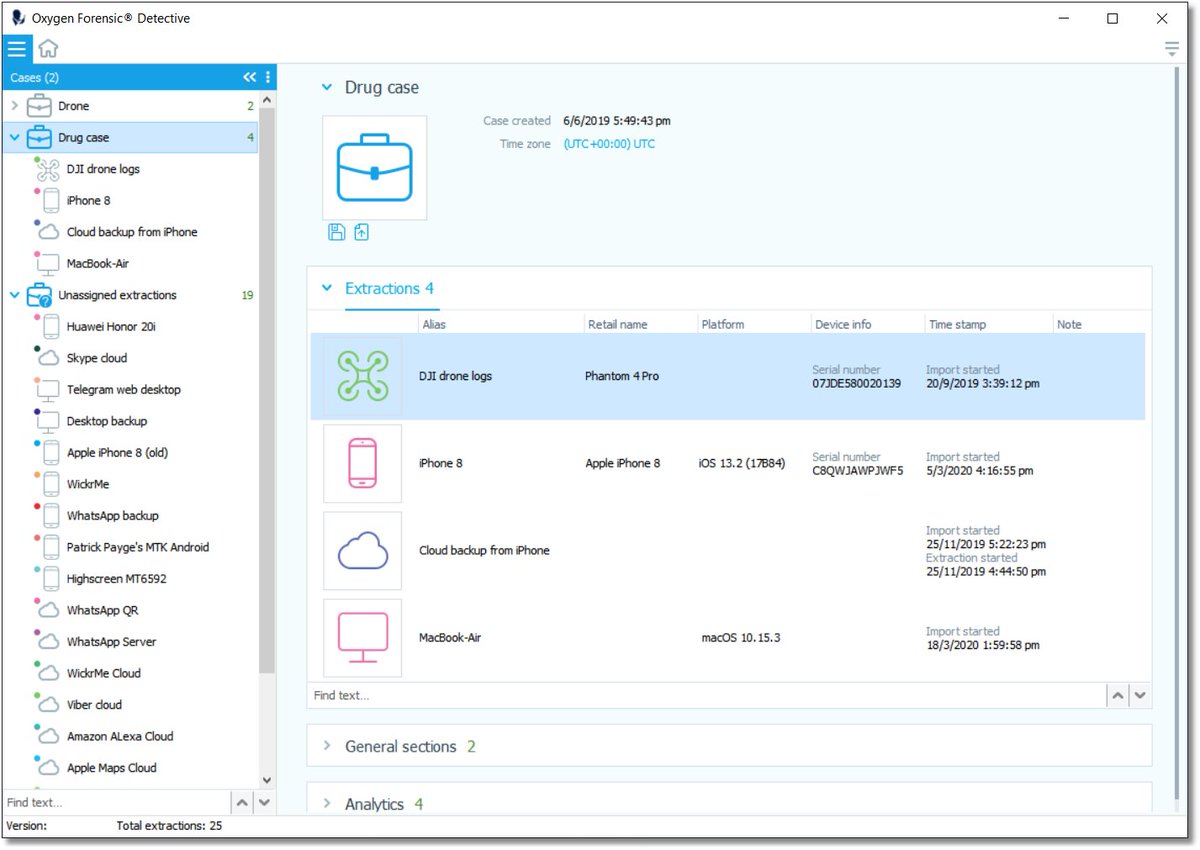
Task: Select Viber cloud in tree
Action: tap(94, 705)
